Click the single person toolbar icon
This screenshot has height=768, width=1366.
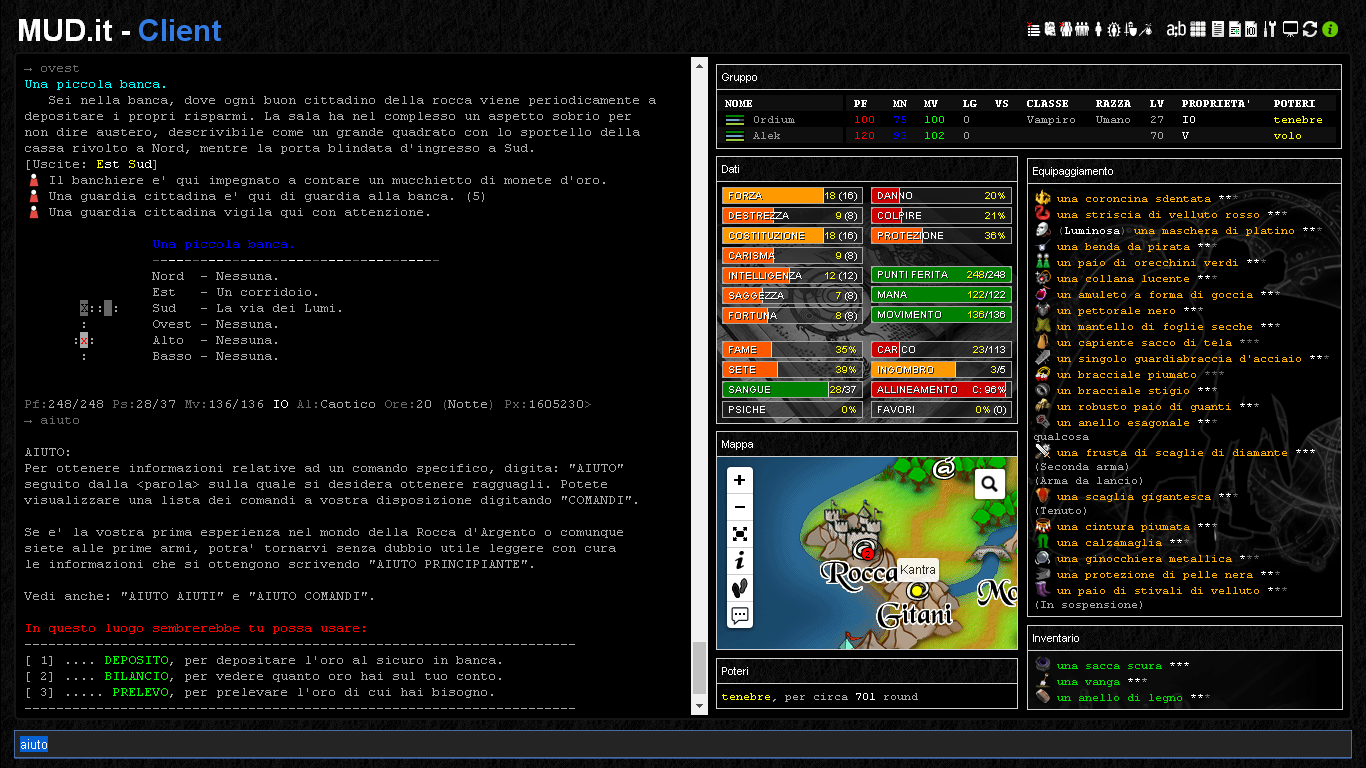click(1098, 29)
